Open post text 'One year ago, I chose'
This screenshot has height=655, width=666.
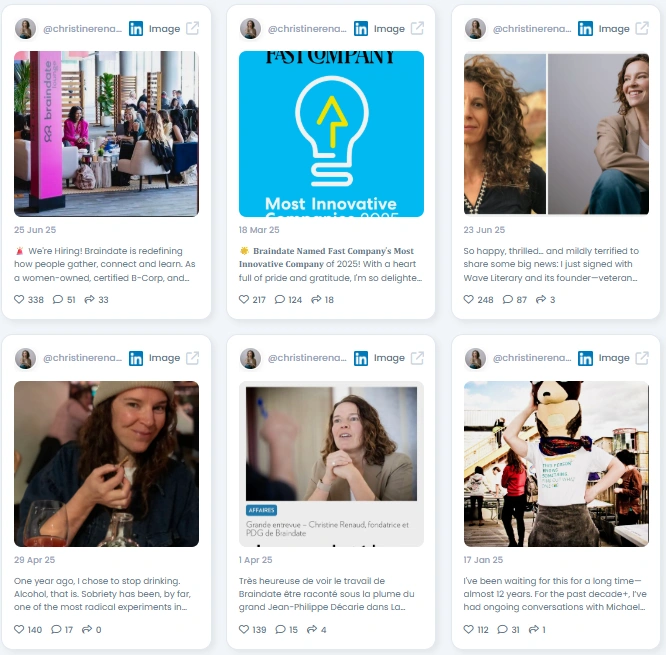coord(102,593)
